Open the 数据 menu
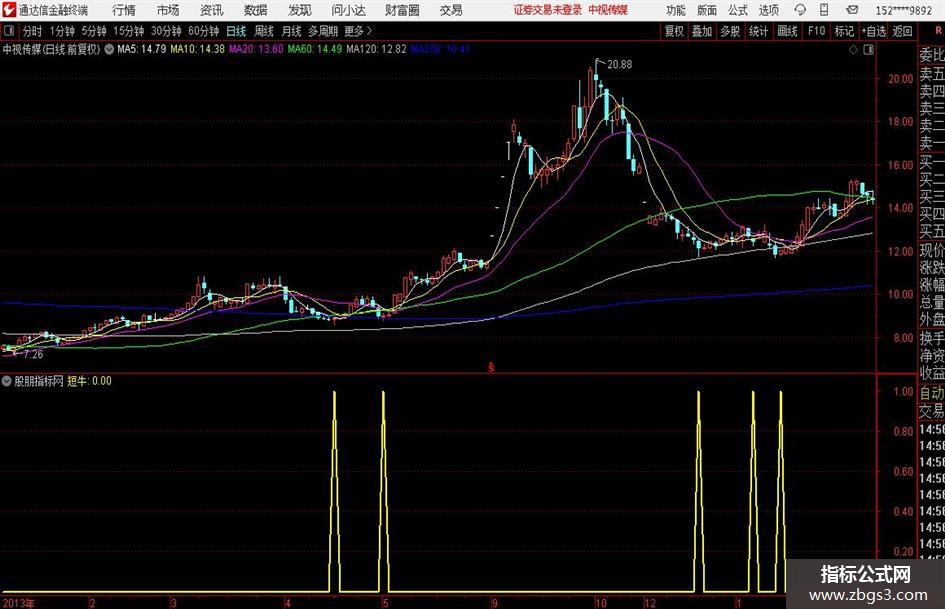This screenshot has width=945, height=609. [256, 10]
